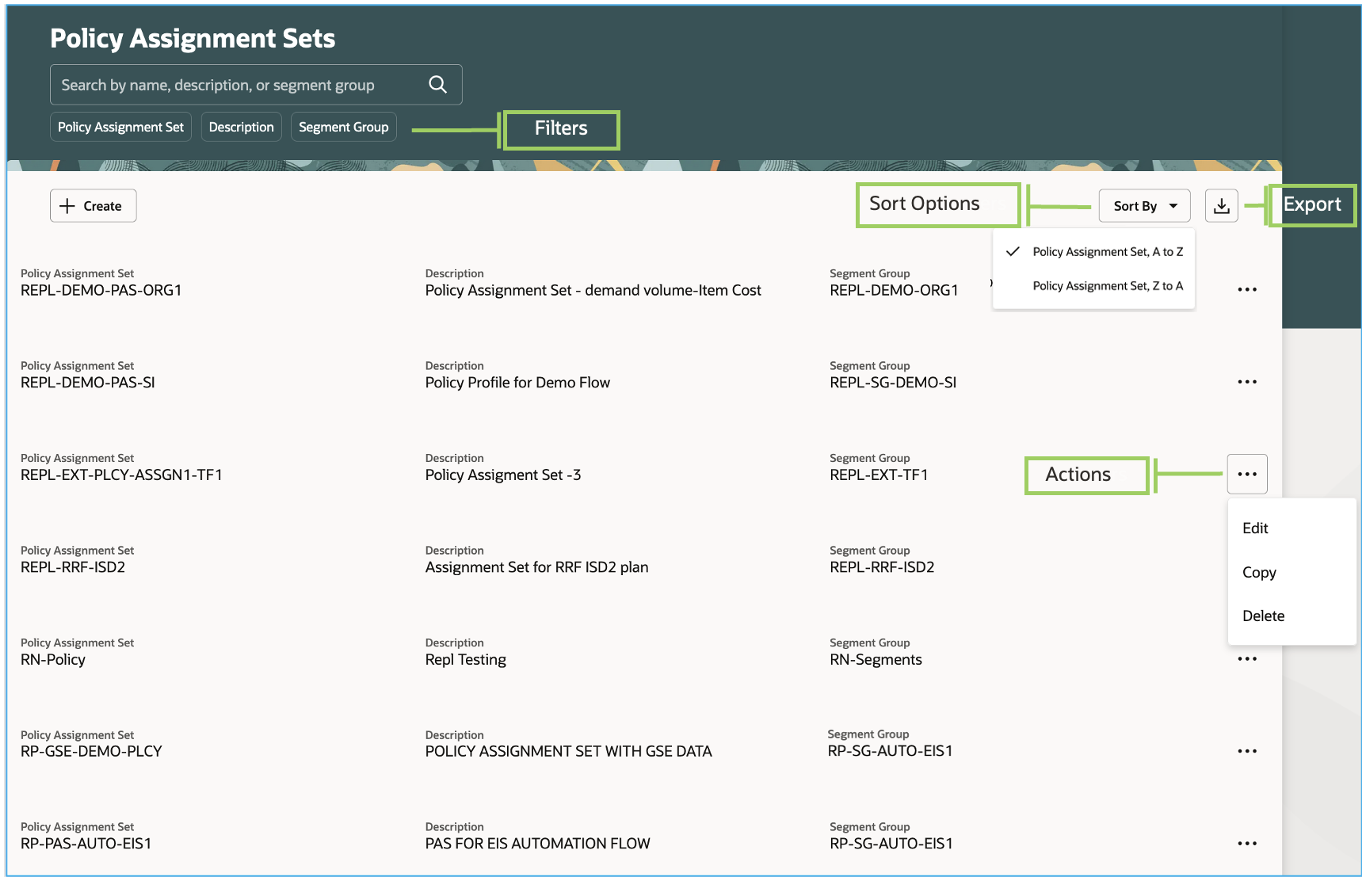The image size is (1366, 880).
Task: Click the Create button
Action: pos(93,206)
